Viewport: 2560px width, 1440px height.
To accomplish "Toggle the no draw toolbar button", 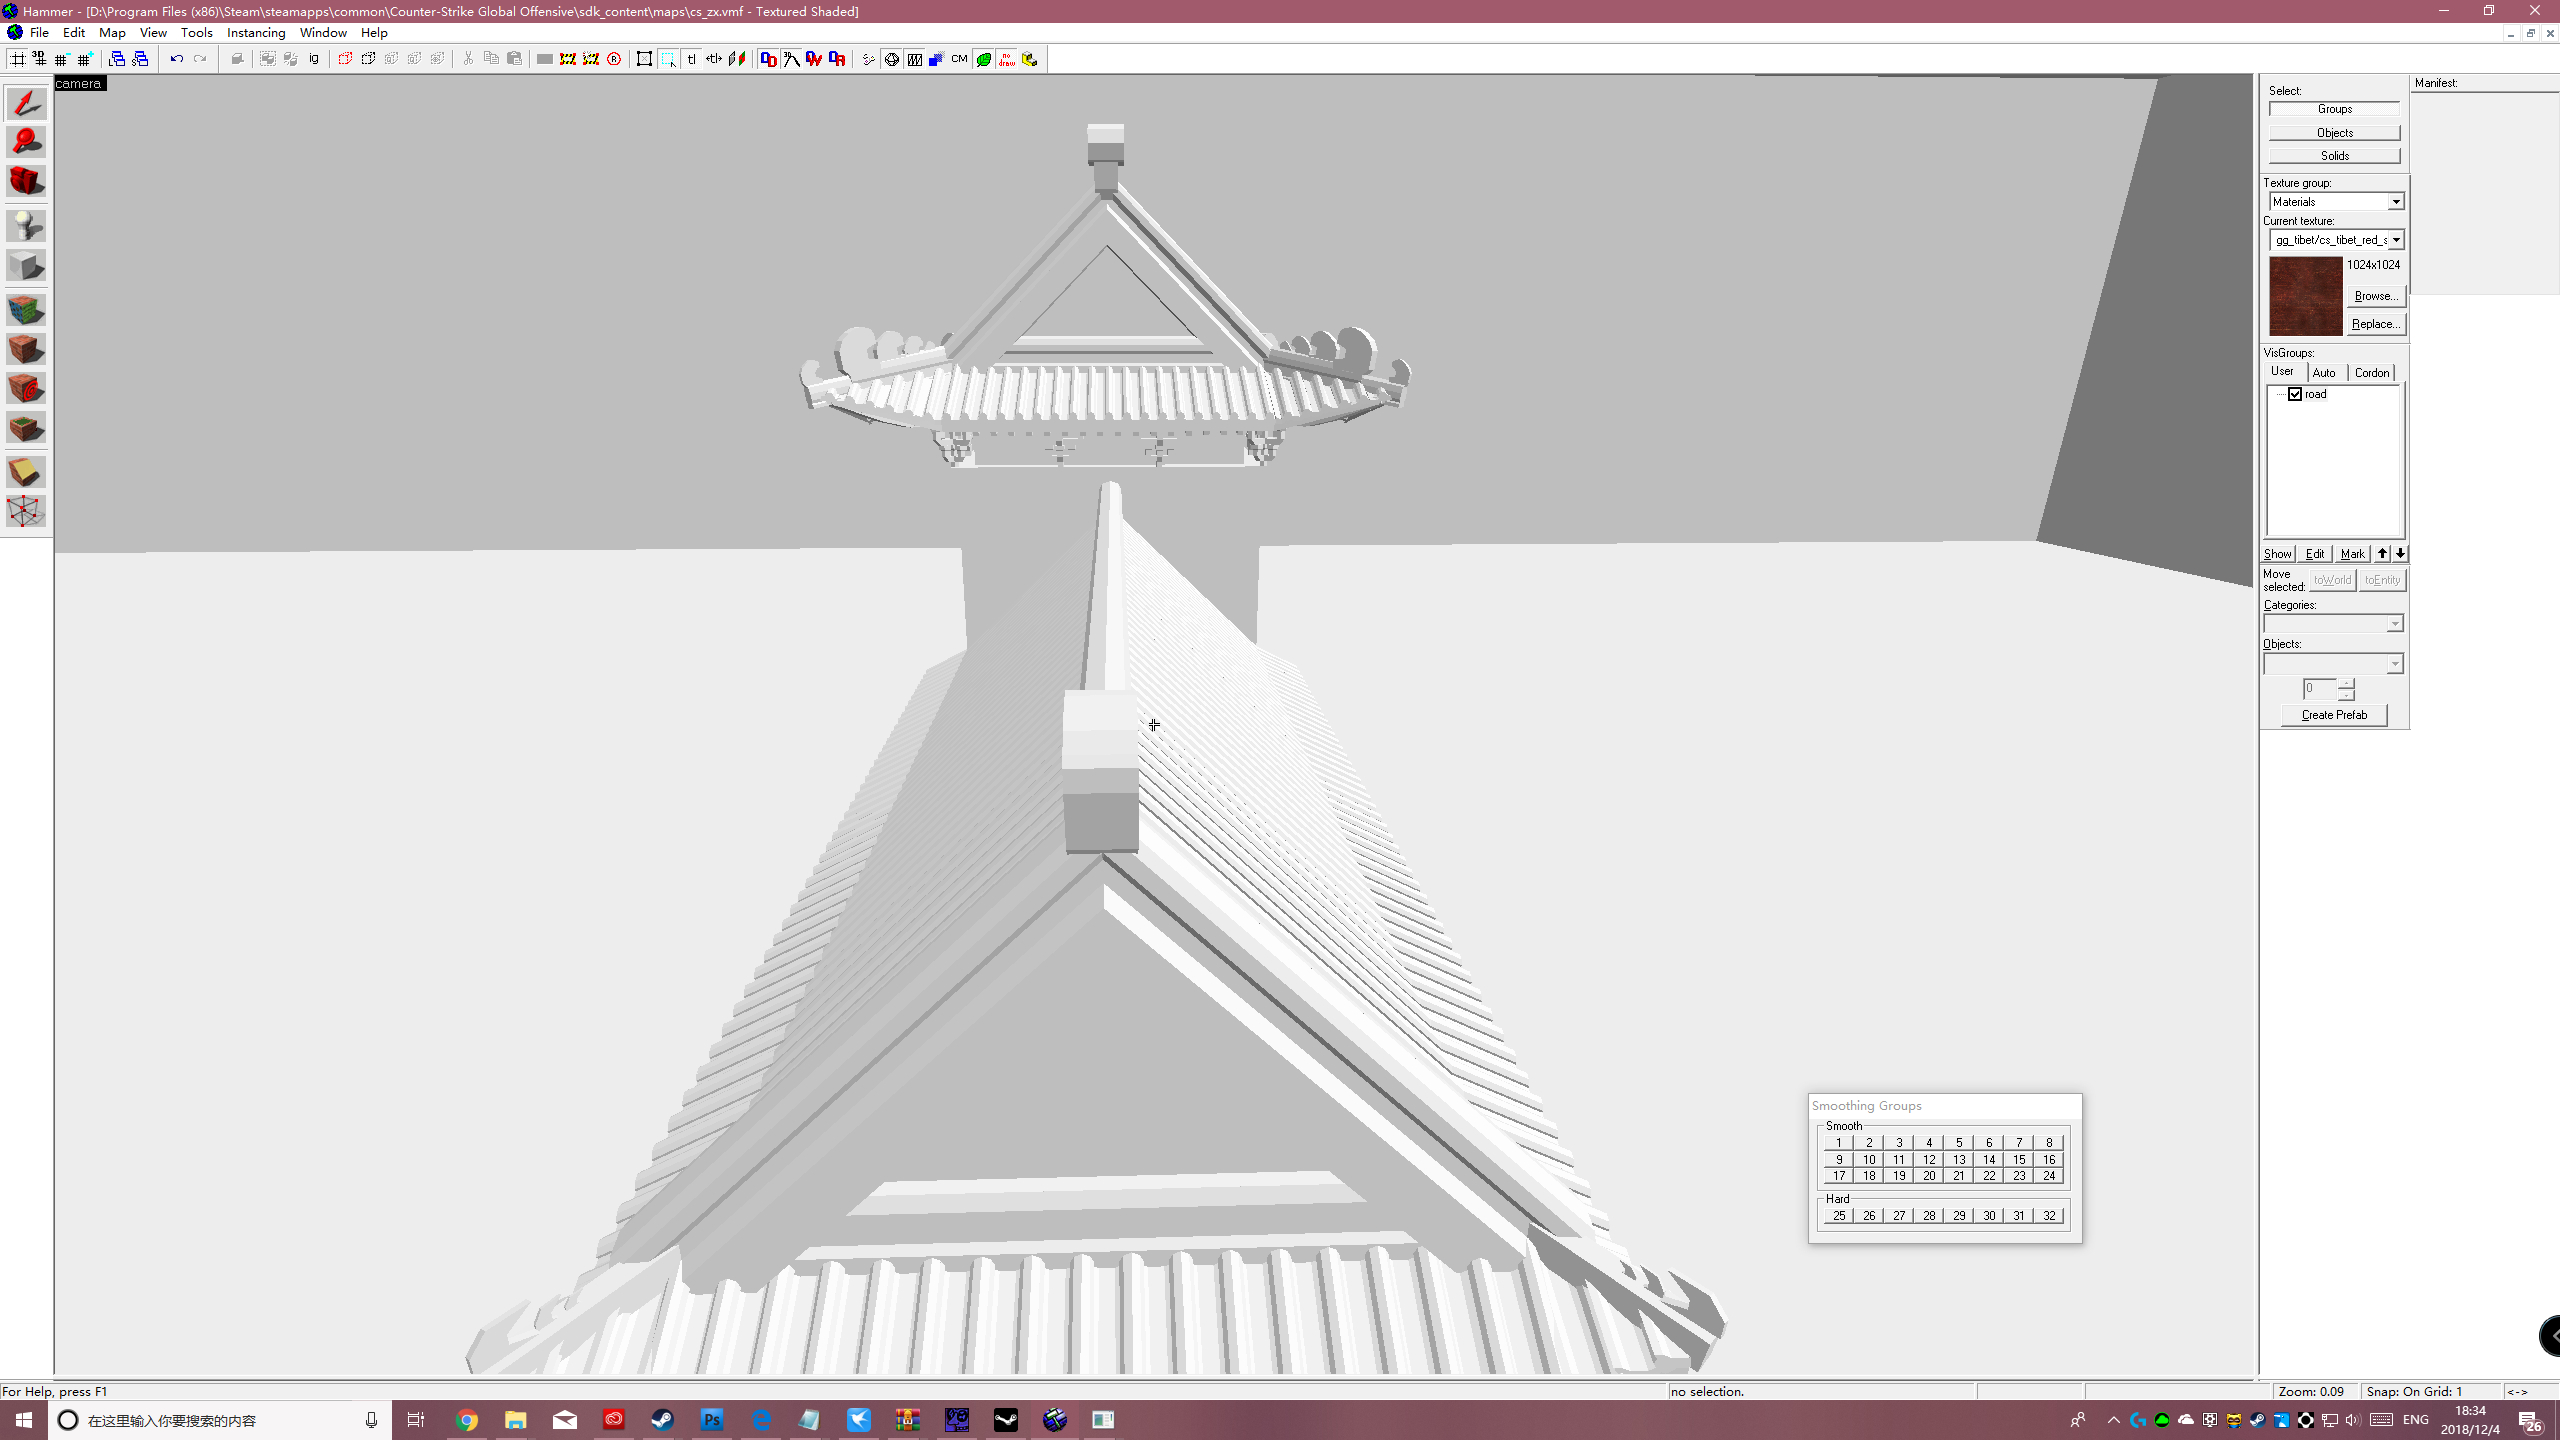I will [1006, 59].
